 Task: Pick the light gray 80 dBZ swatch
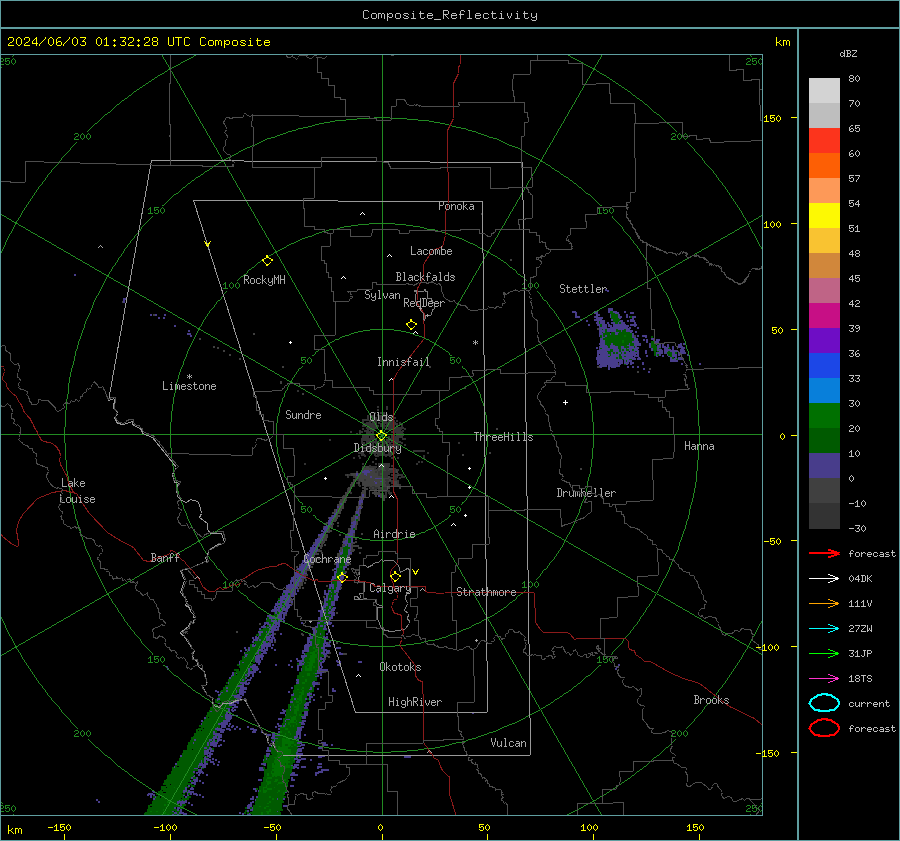(x=824, y=91)
